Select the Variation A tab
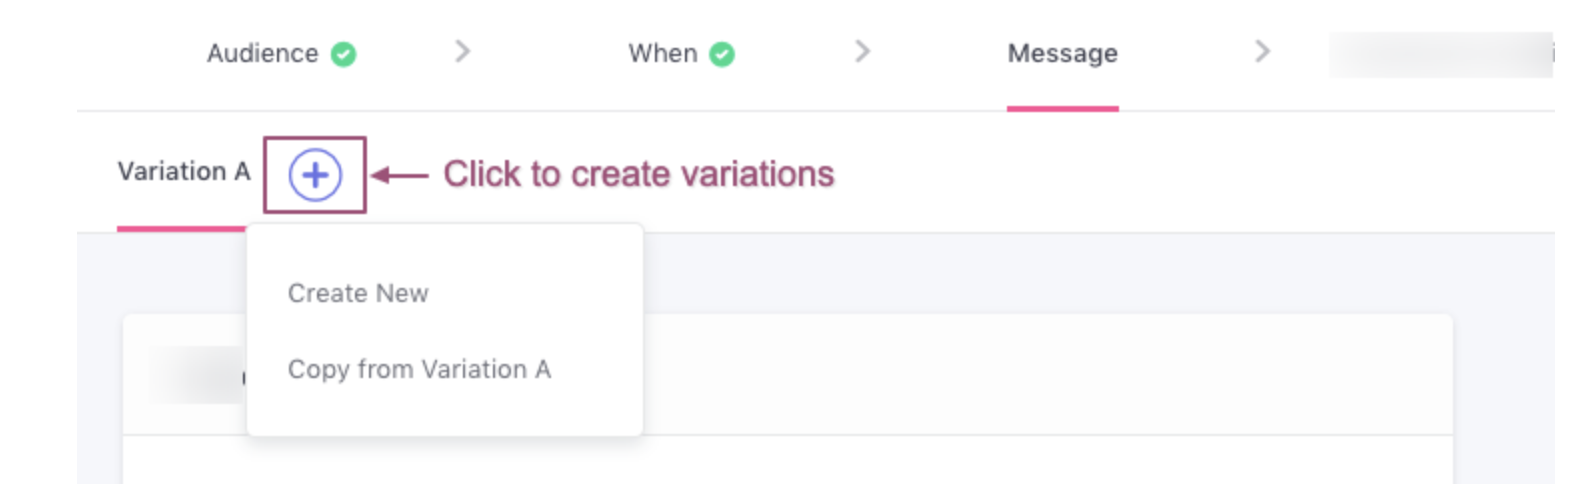Screen dimensions: 1586x494 183,172
